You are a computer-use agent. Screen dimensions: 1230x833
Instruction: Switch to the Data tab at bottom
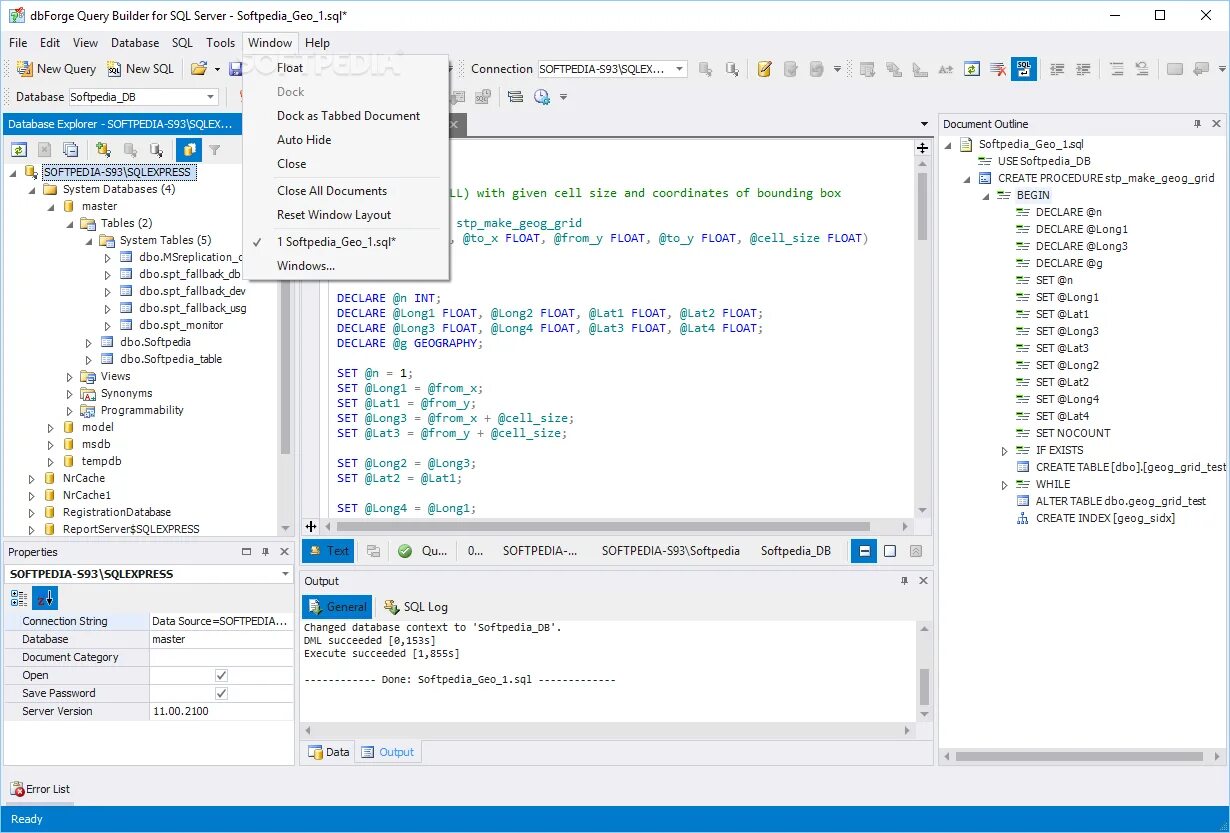[x=329, y=752]
